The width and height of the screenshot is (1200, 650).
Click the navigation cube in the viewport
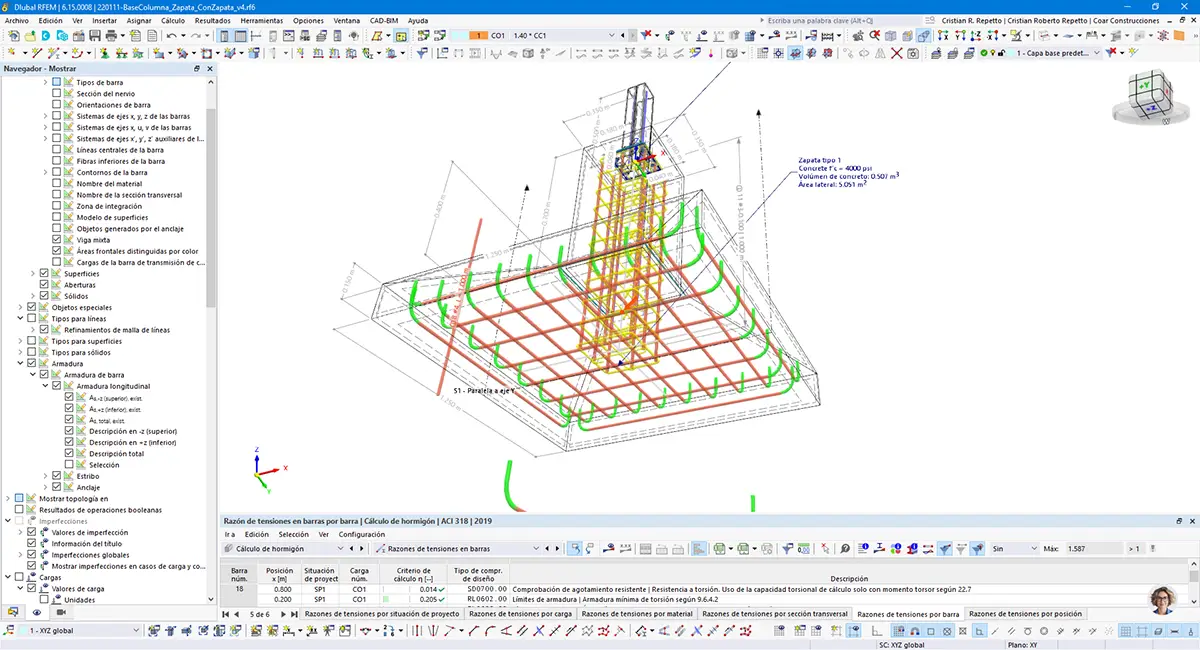coord(1150,98)
